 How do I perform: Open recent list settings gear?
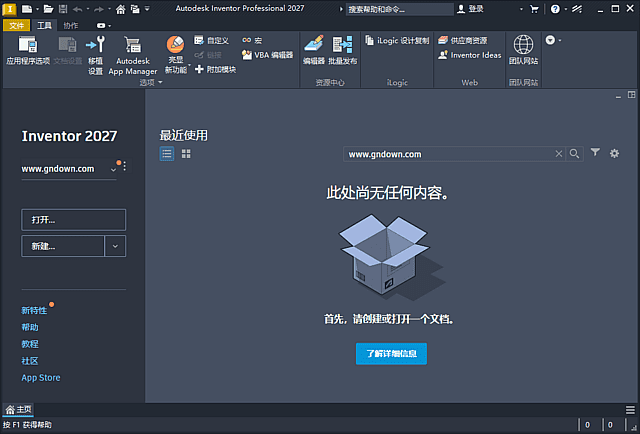[615, 153]
